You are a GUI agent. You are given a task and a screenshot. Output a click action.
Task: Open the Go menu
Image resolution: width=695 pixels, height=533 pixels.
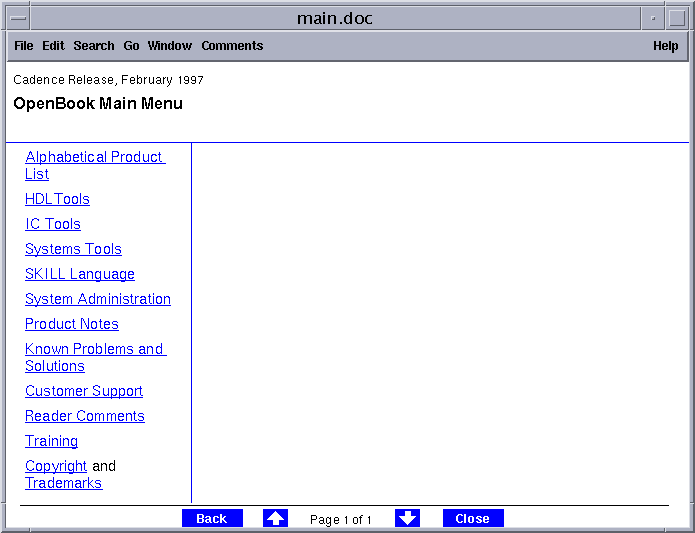point(131,46)
